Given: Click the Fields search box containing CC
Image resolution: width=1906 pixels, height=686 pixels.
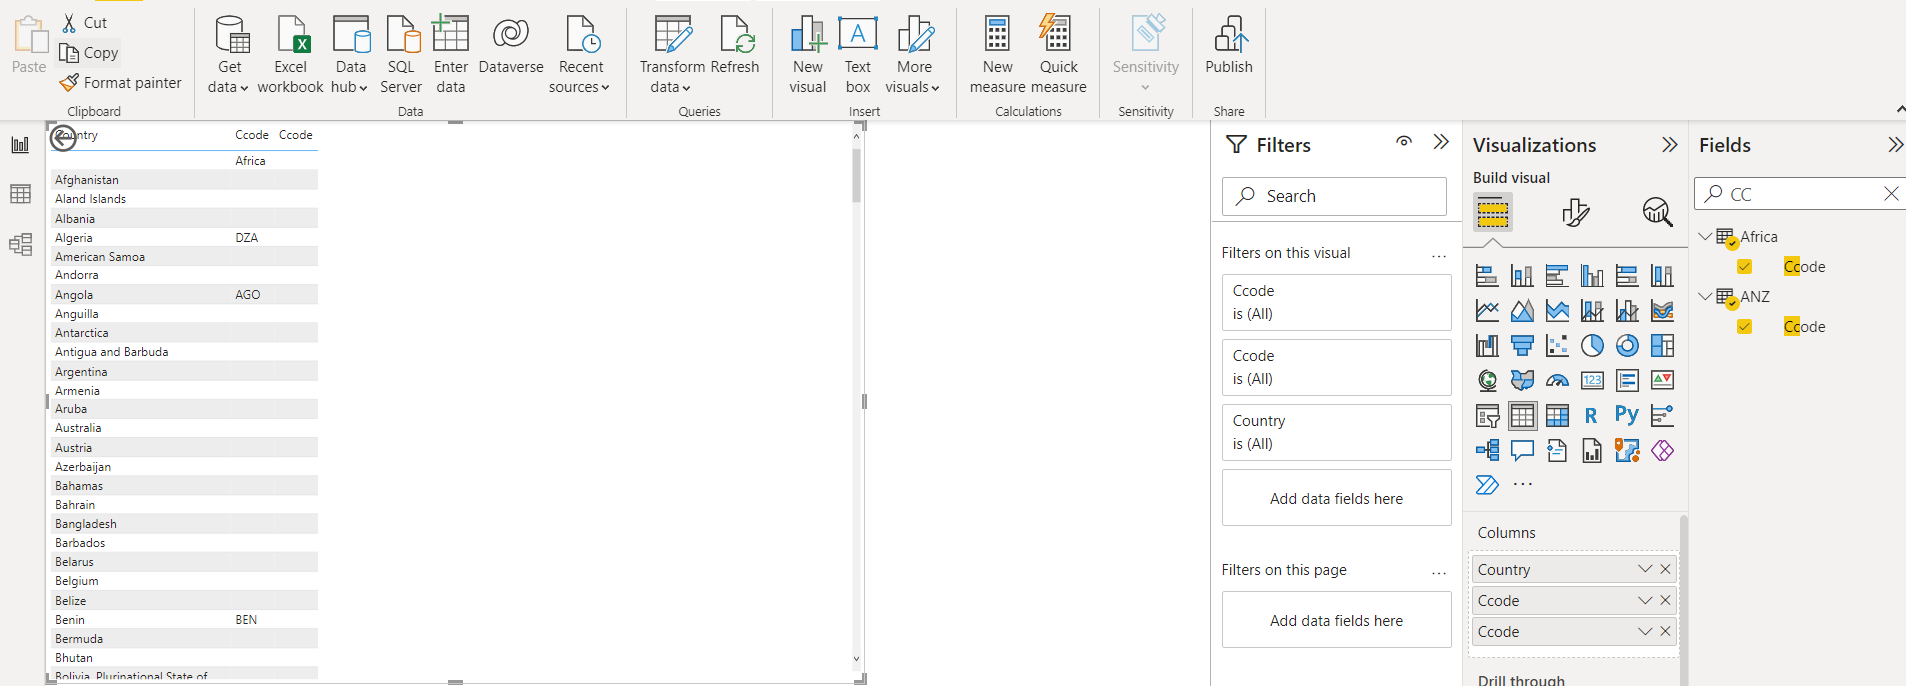Looking at the screenshot, I should [x=1800, y=194].
